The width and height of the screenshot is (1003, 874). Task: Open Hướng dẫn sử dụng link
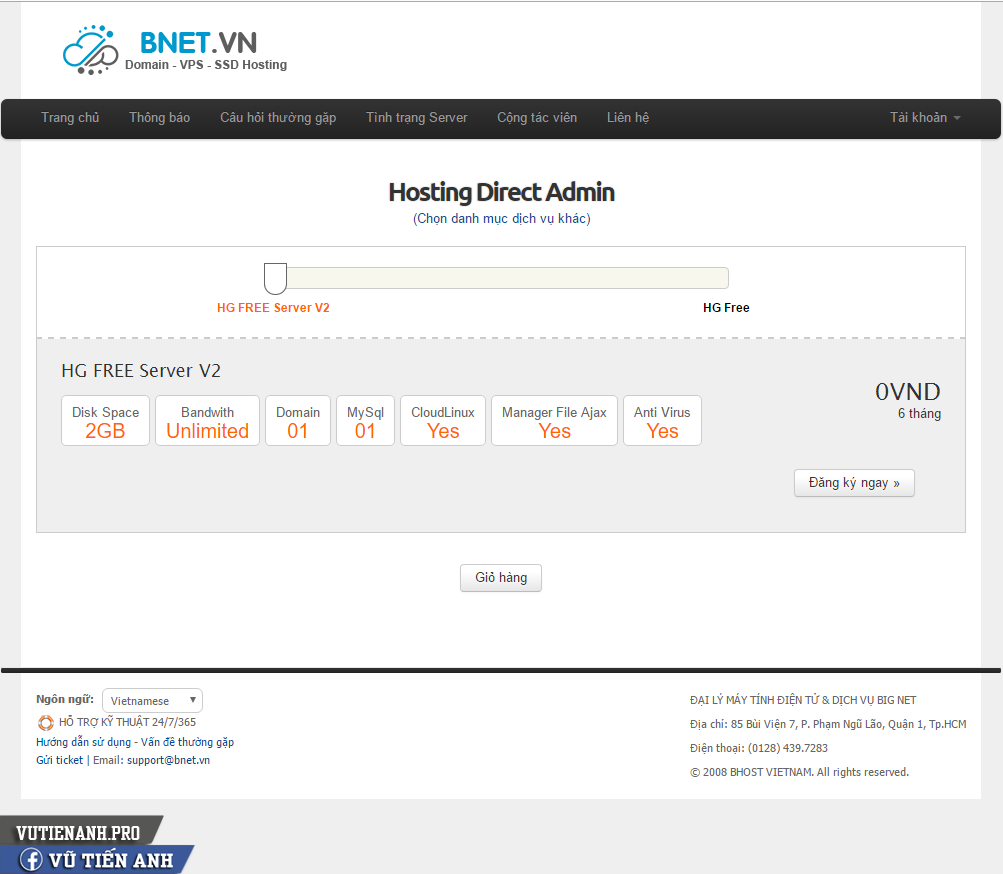point(83,742)
